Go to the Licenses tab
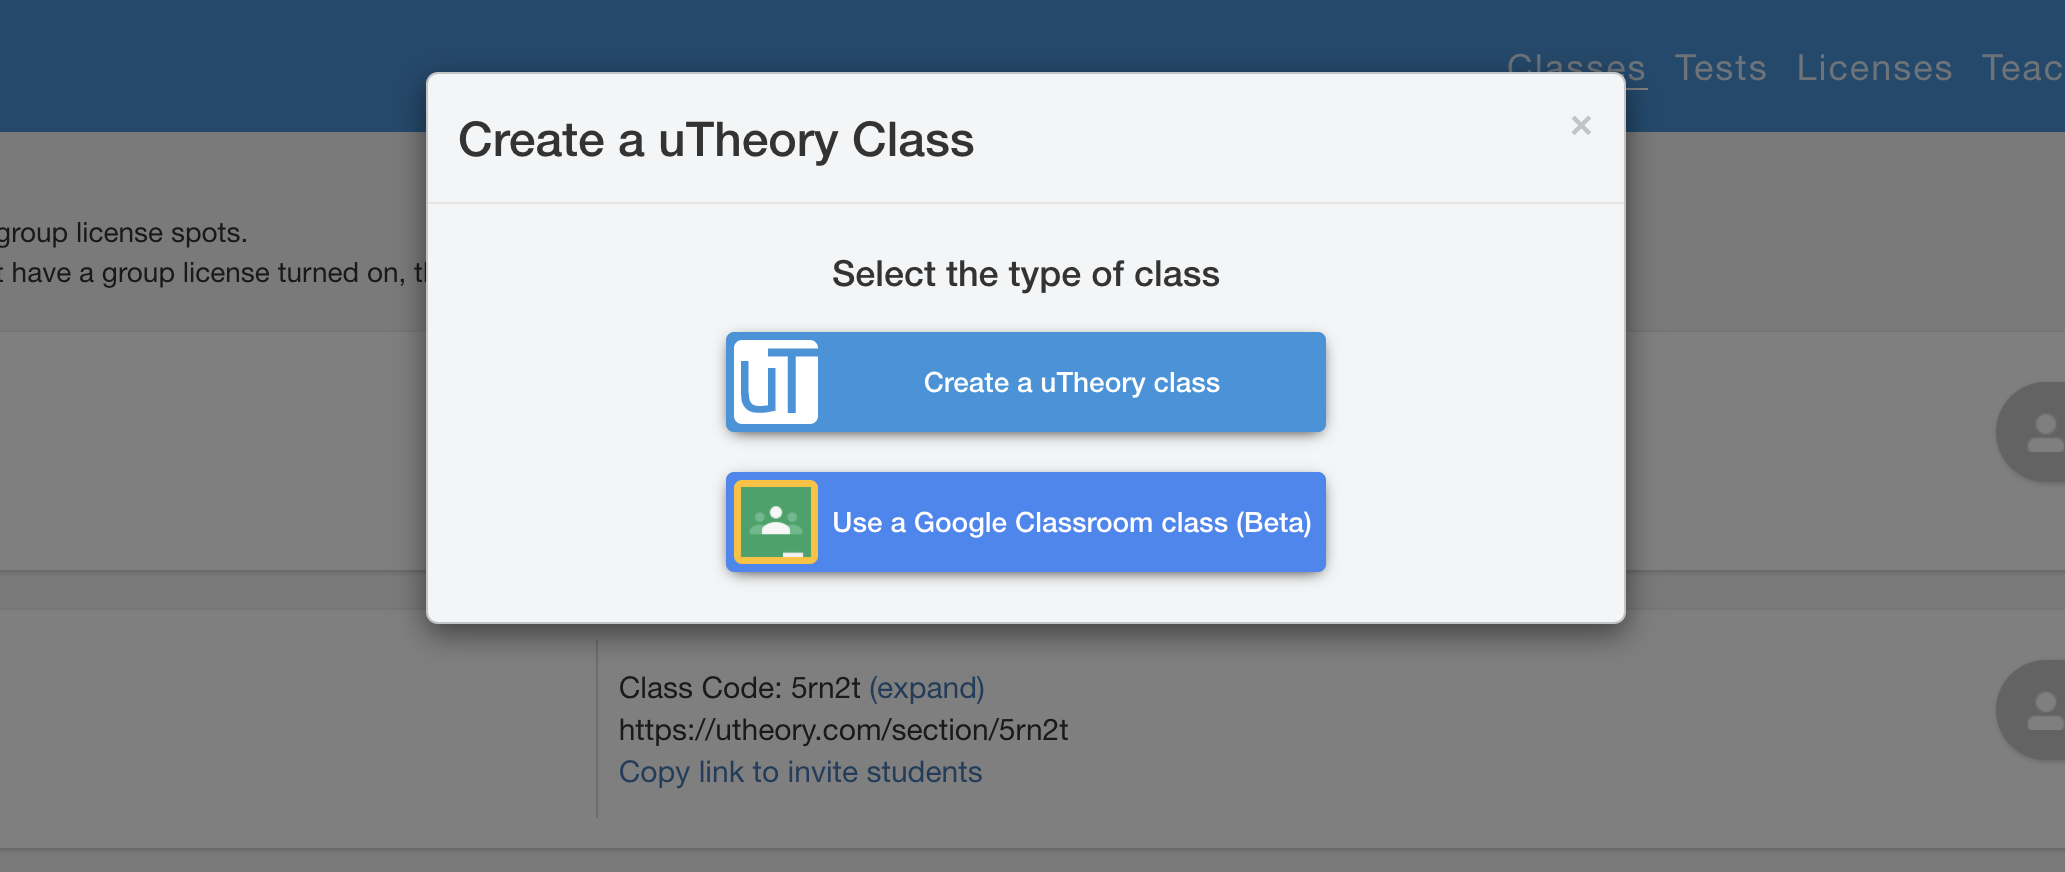The image size is (2065, 872). 1874,68
